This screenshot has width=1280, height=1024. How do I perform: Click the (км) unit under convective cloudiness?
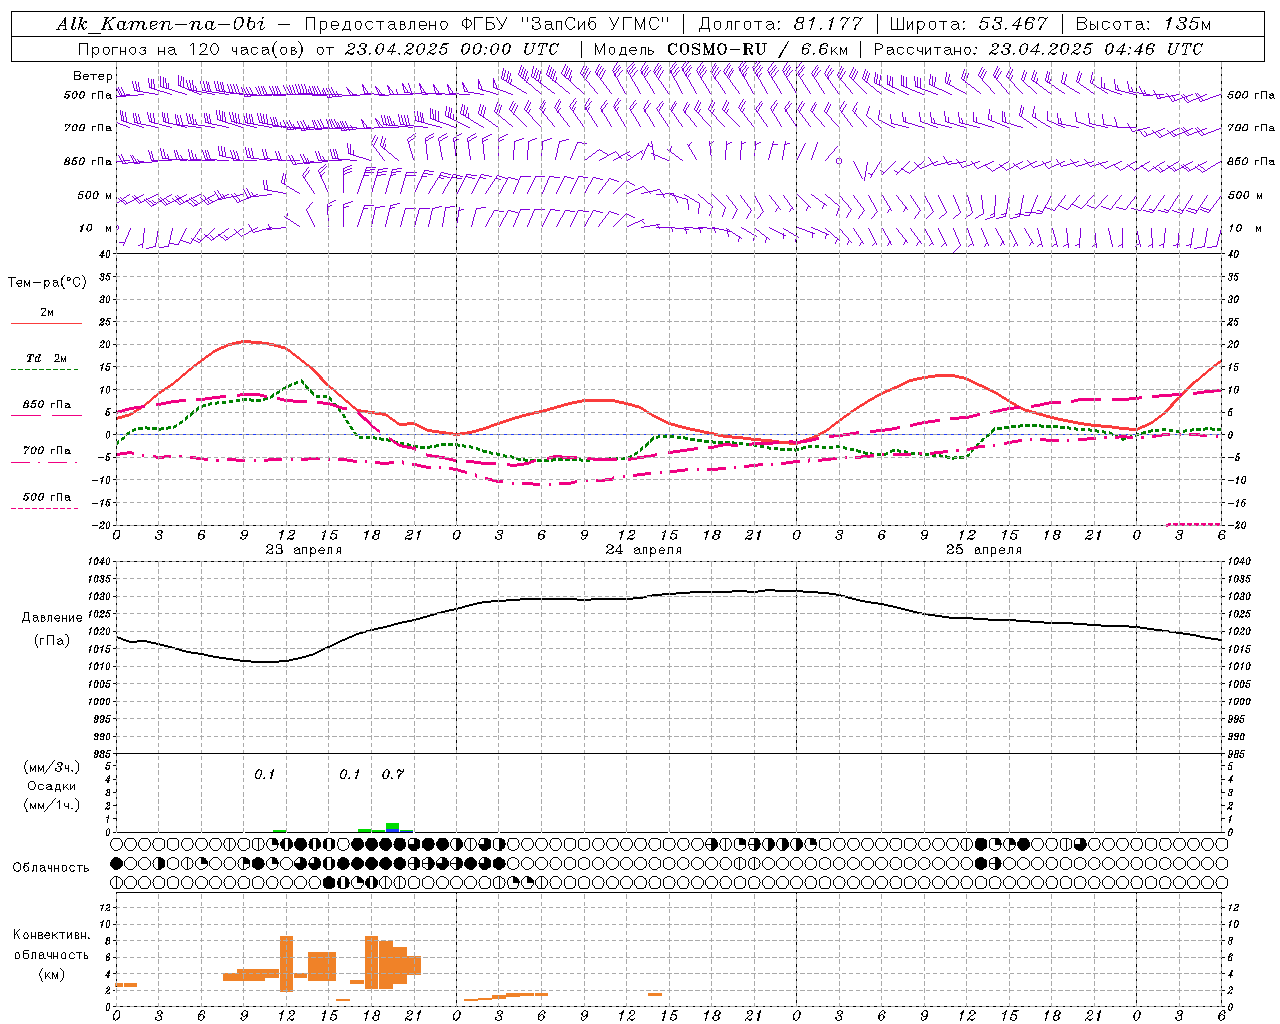52,974
